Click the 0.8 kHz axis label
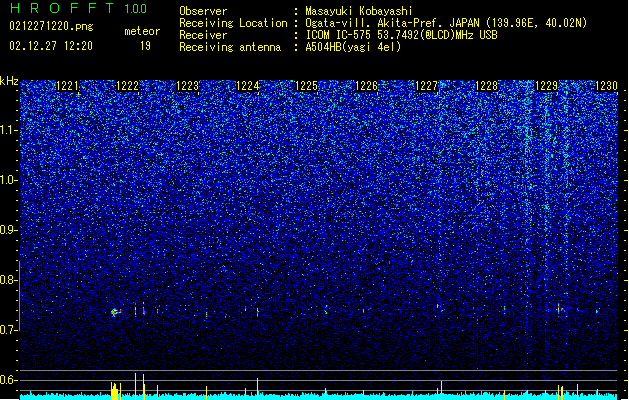 pos(9,280)
